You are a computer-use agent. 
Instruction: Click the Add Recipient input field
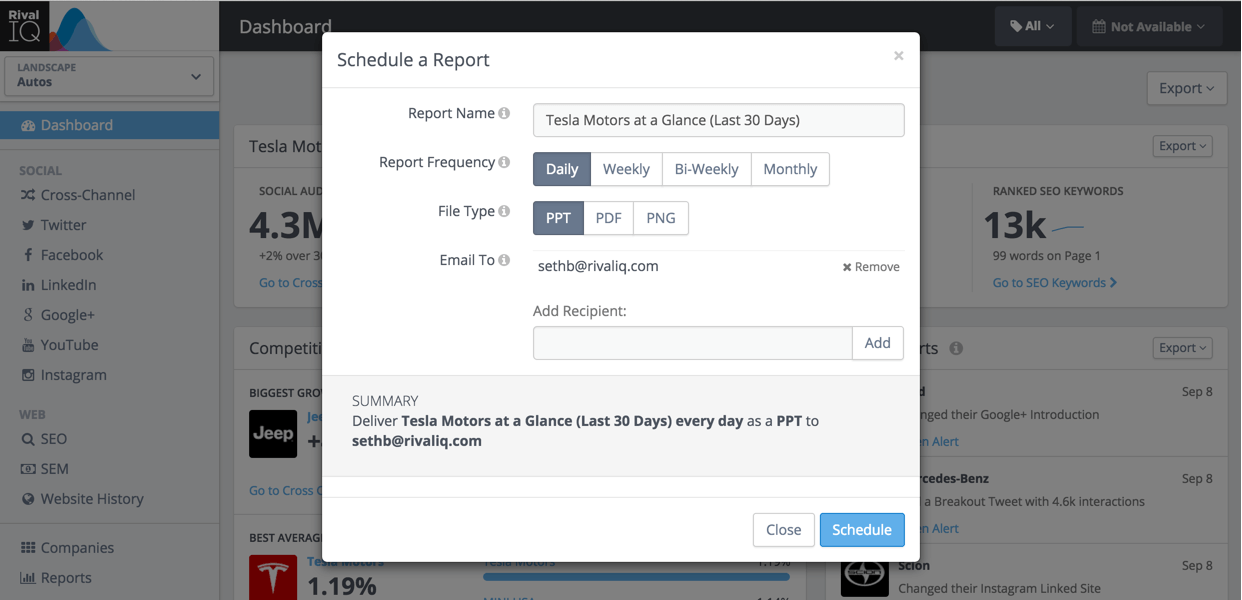coord(692,343)
